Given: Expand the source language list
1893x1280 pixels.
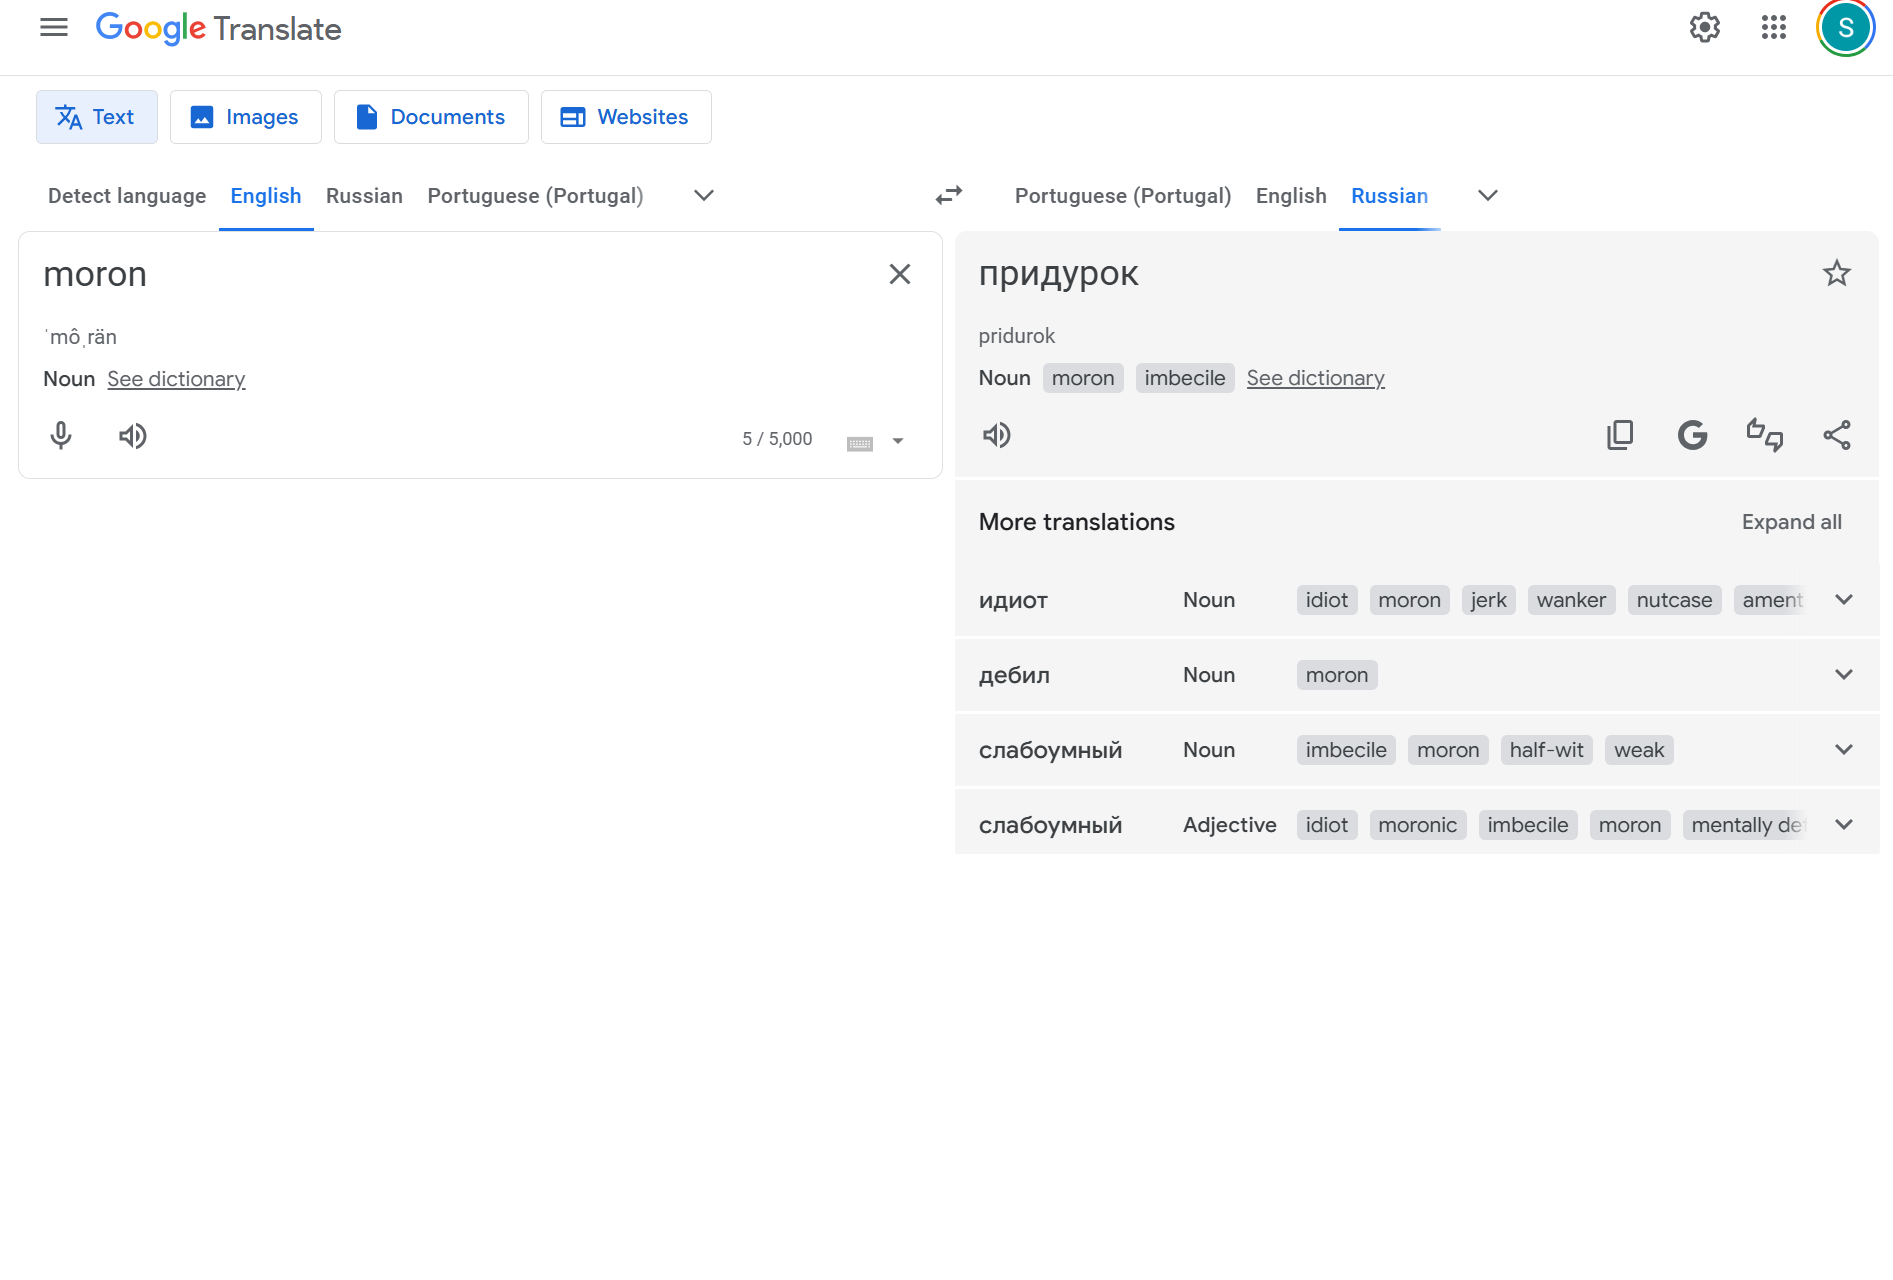Looking at the screenshot, I should click(x=704, y=195).
